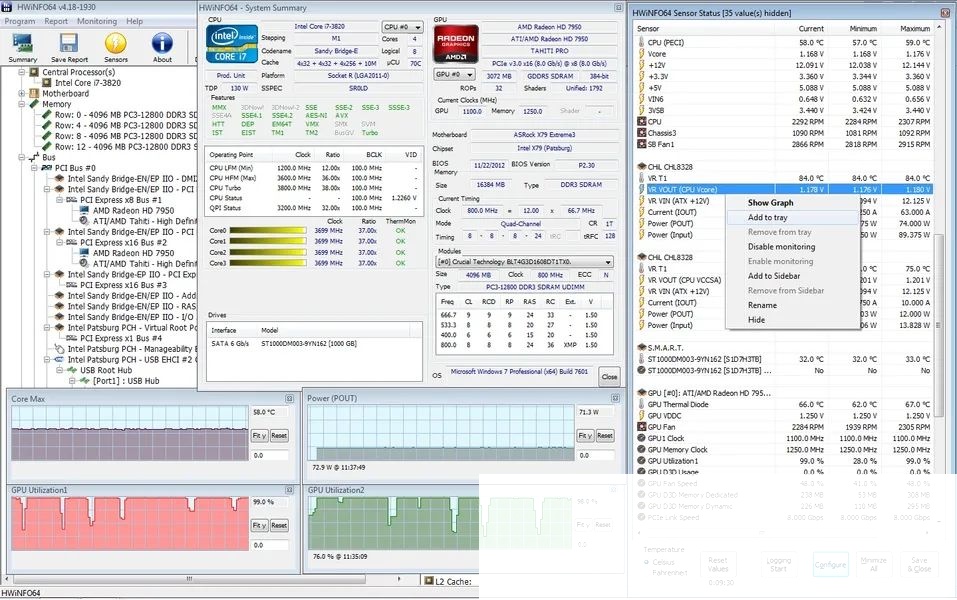This screenshot has width=957, height=600.
Task: Click Reset button in Power (POUT) graph
Action: (605, 435)
